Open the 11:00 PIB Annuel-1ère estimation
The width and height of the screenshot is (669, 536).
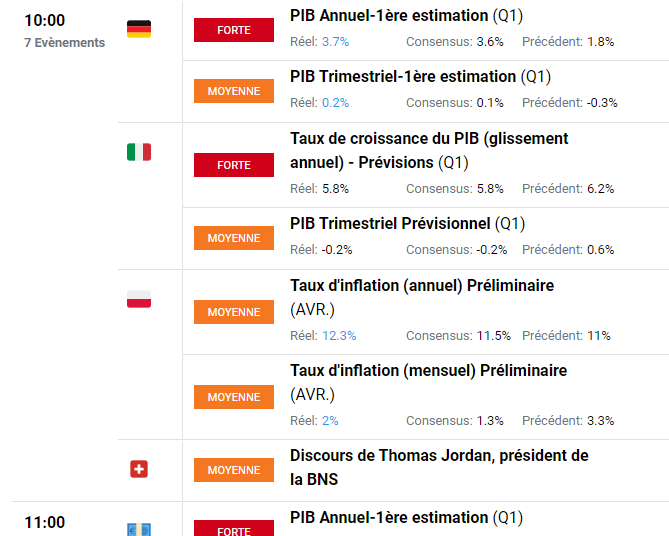tap(406, 518)
